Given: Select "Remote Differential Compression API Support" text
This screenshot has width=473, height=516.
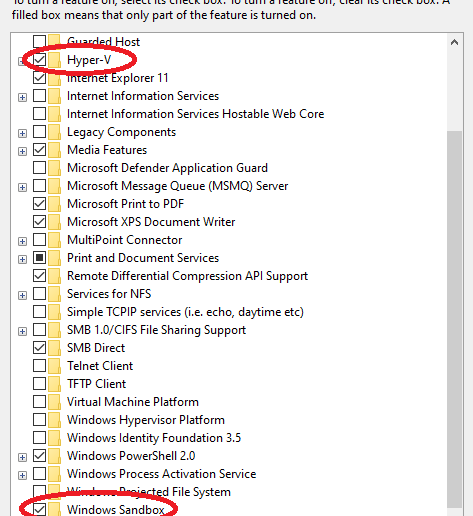Looking at the screenshot, I should [187, 276].
